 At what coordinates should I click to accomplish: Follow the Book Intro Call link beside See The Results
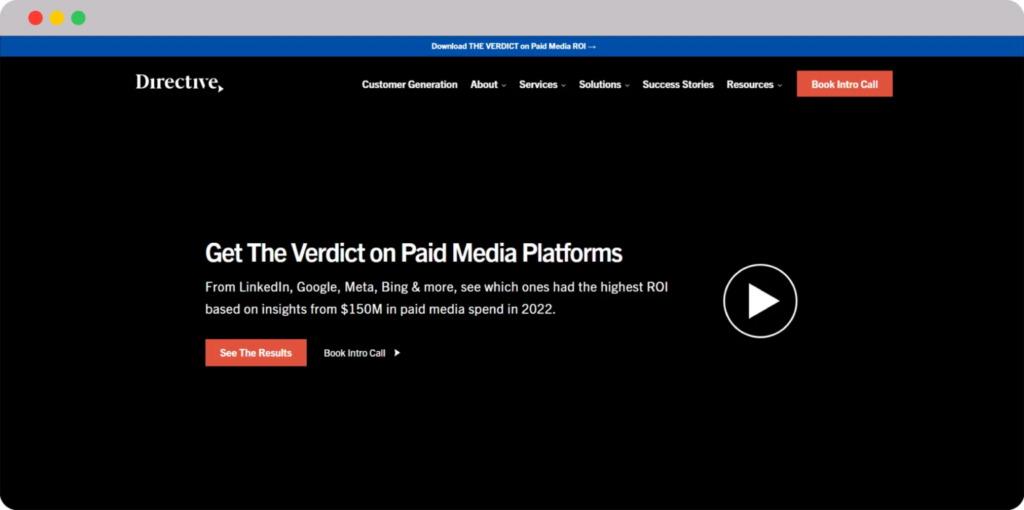(354, 353)
